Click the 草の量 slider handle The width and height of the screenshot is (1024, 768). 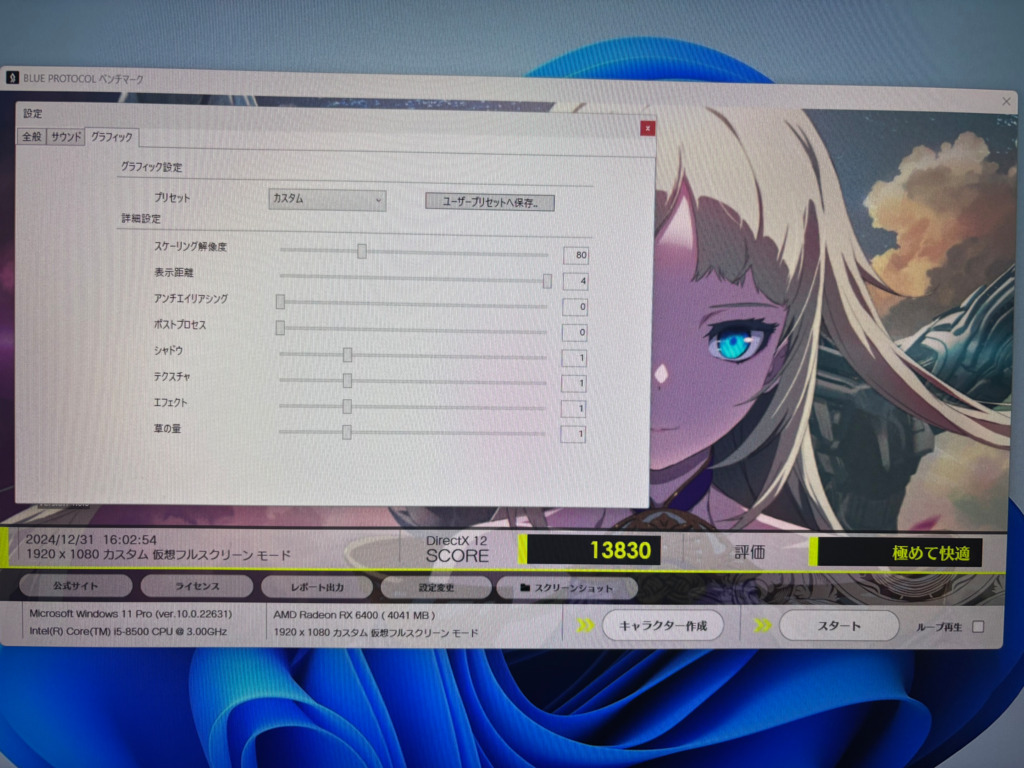[347, 432]
